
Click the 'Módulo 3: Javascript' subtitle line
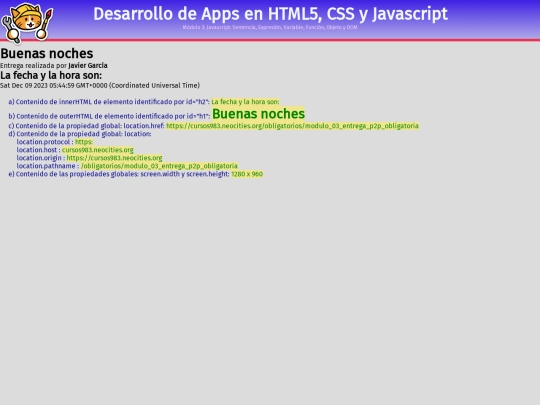(x=270, y=27)
